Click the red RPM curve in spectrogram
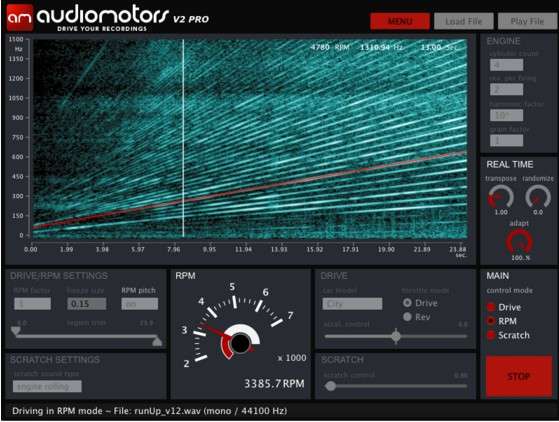559x422 pixels. point(250,190)
